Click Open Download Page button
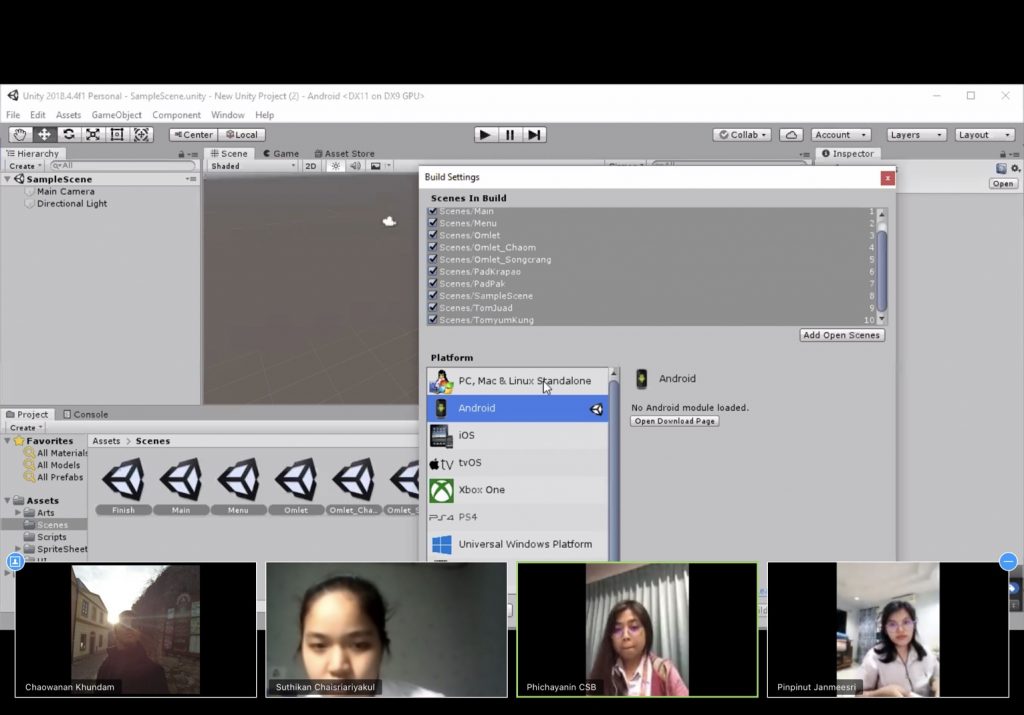The height and width of the screenshot is (715, 1024). pos(675,421)
